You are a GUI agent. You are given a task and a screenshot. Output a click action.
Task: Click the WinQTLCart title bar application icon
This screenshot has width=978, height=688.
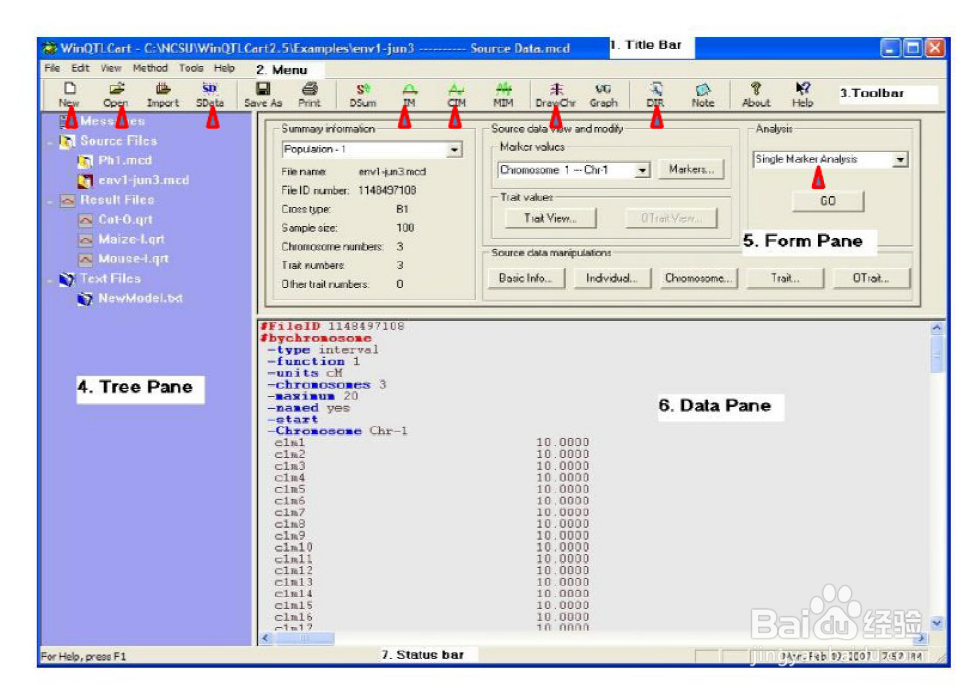[x=50, y=48]
